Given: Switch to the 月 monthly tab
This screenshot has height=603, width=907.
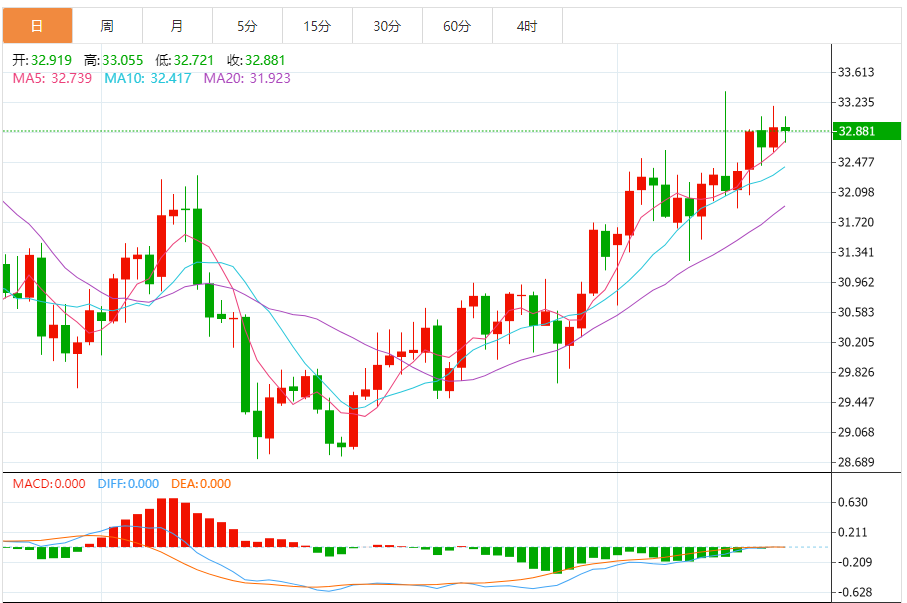Looking at the screenshot, I should pos(178,26).
